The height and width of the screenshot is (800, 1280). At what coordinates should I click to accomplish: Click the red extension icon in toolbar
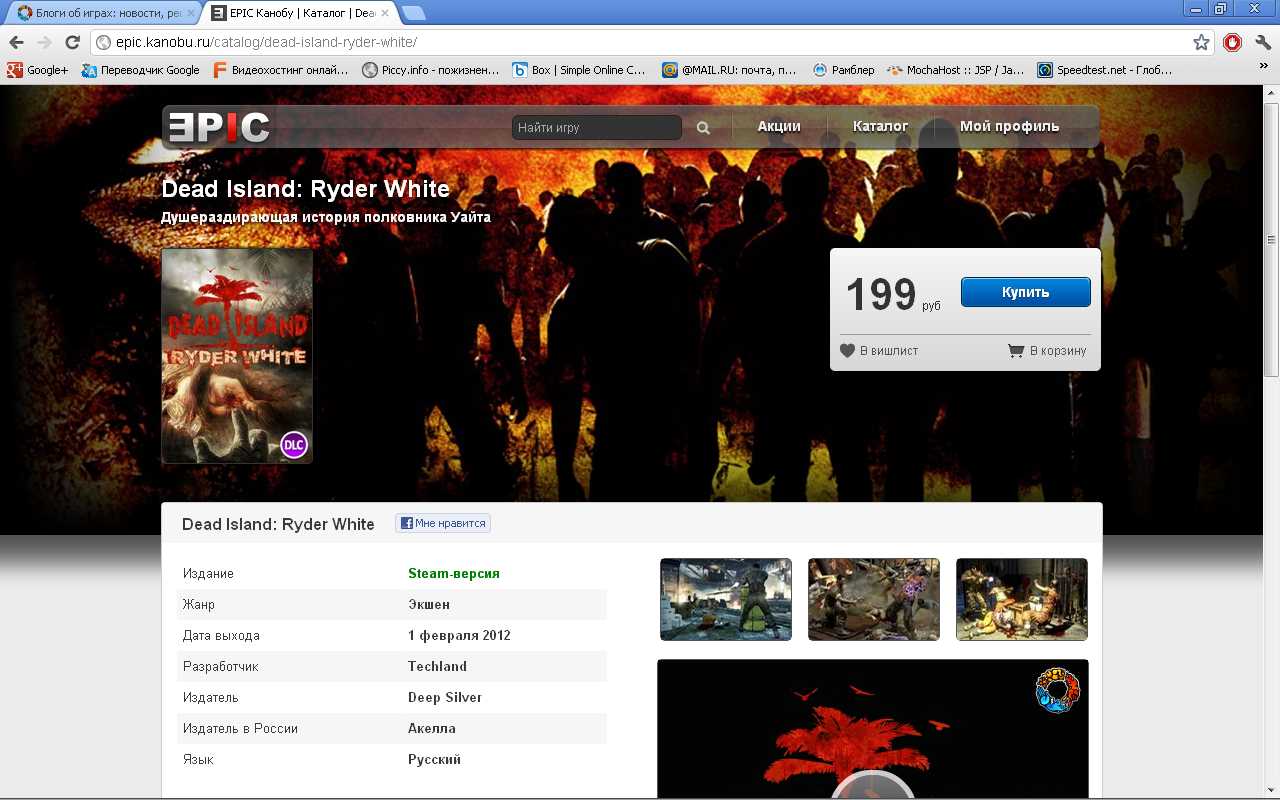[x=1233, y=42]
